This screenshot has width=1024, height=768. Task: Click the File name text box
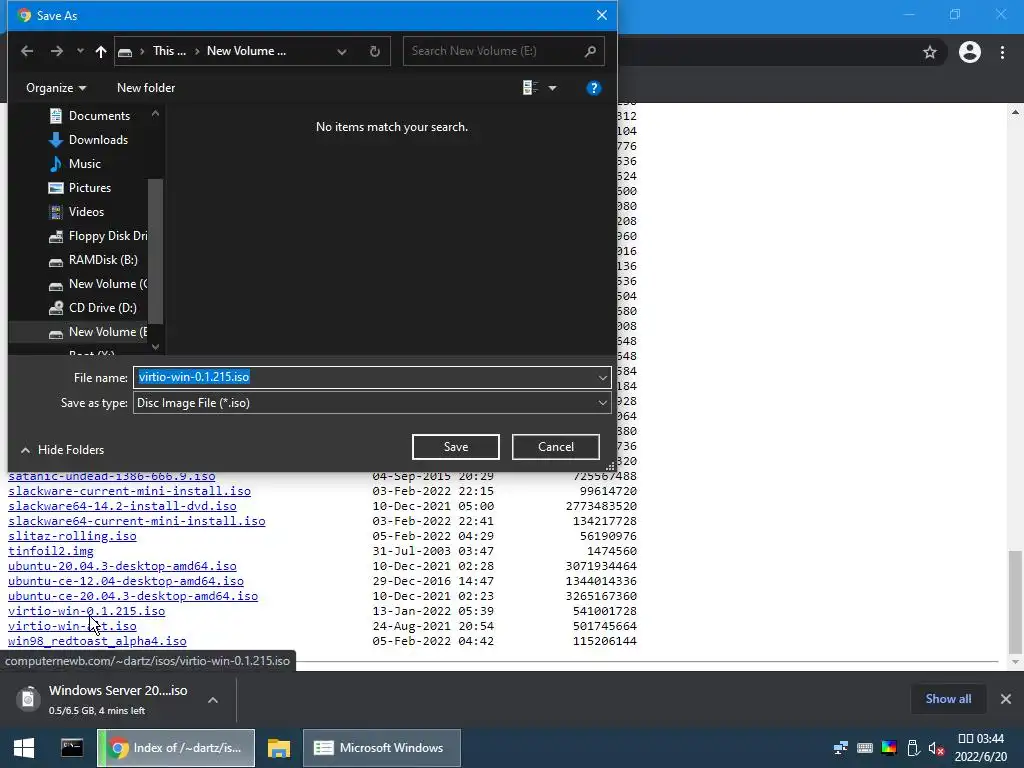(364, 377)
